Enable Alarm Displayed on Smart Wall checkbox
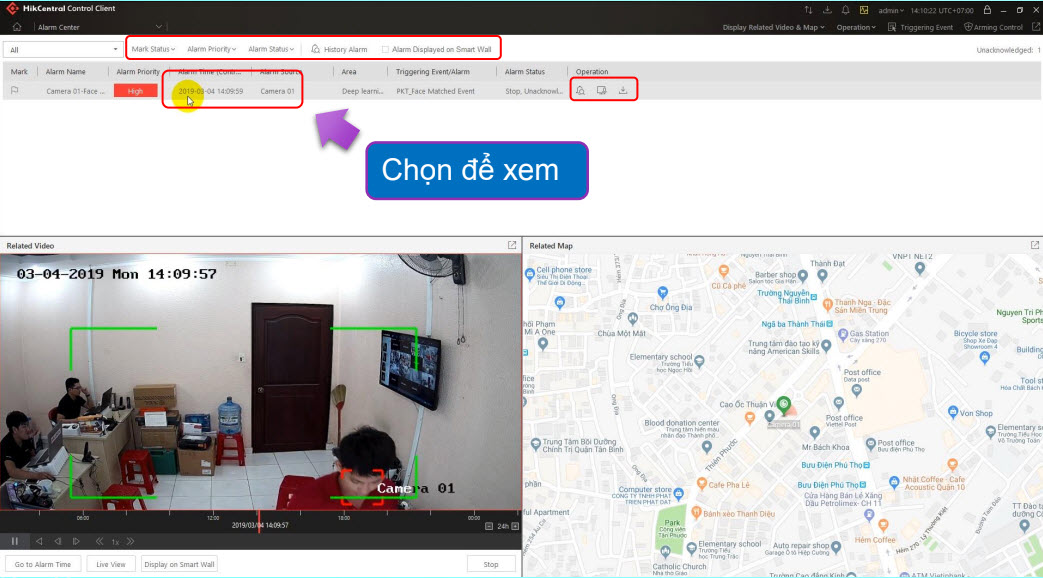The height and width of the screenshot is (578, 1043). click(385, 49)
